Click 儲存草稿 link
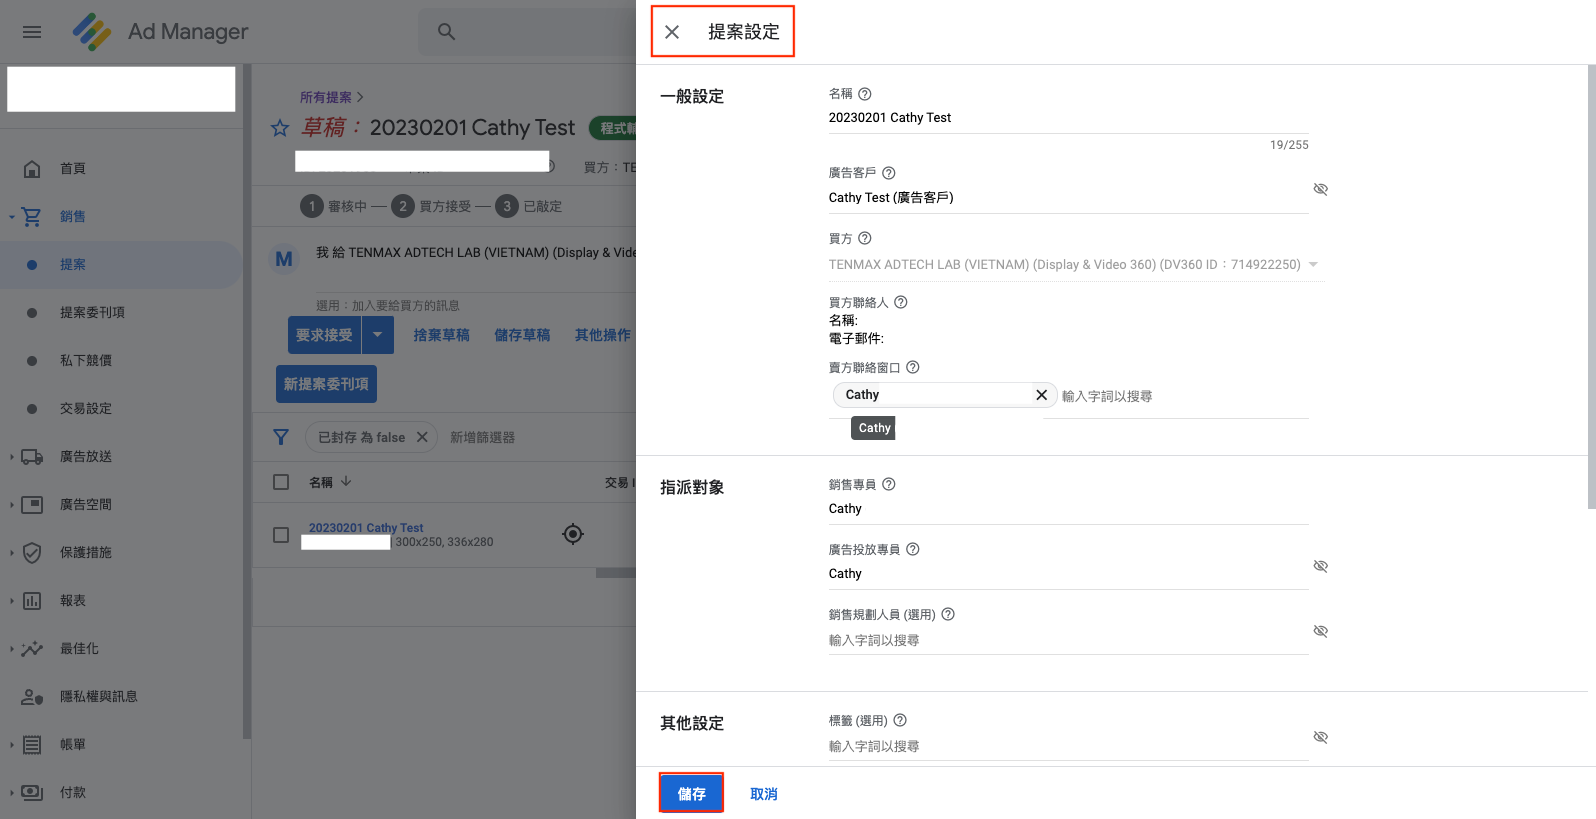 coord(522,335)
